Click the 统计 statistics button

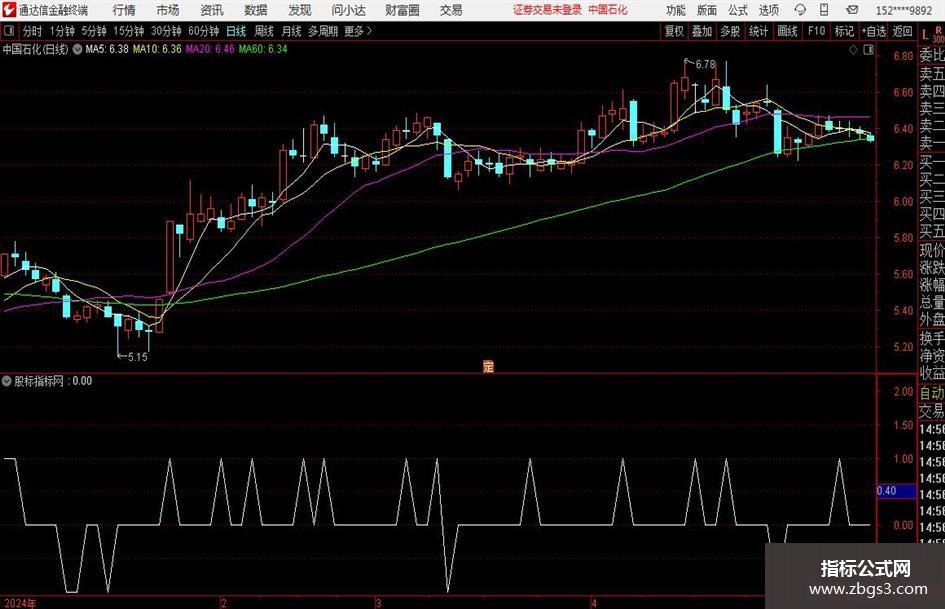758,31
